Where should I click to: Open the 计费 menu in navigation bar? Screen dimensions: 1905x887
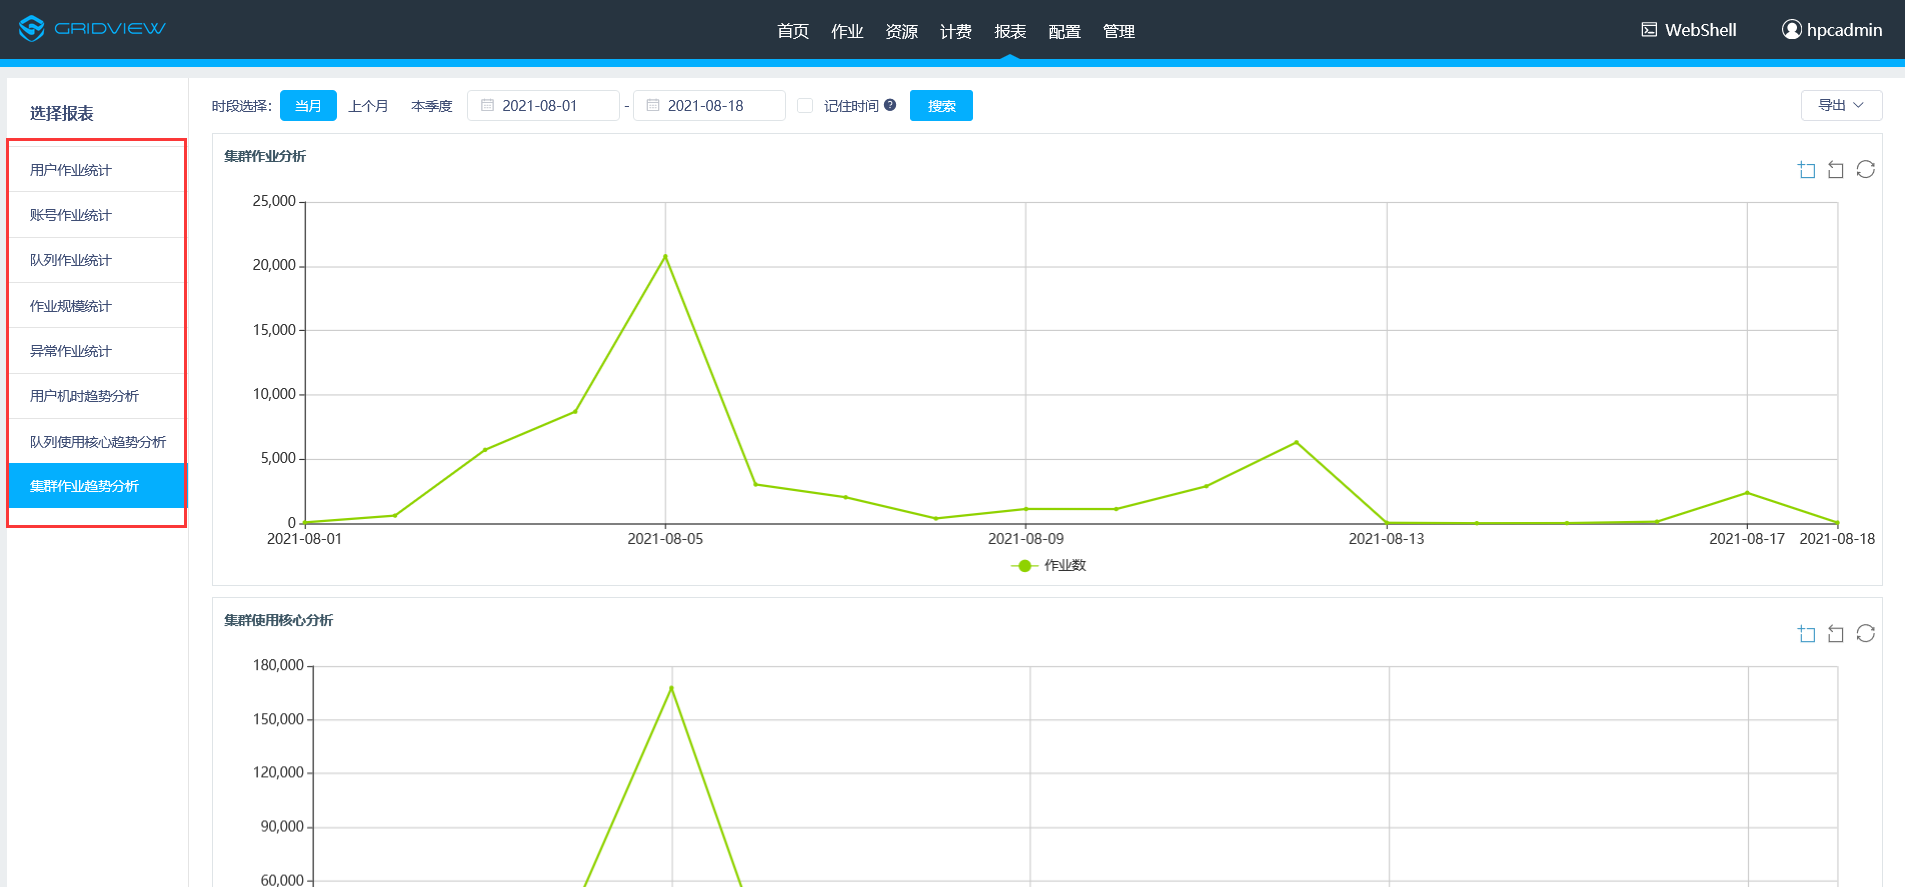coord(955,32)
